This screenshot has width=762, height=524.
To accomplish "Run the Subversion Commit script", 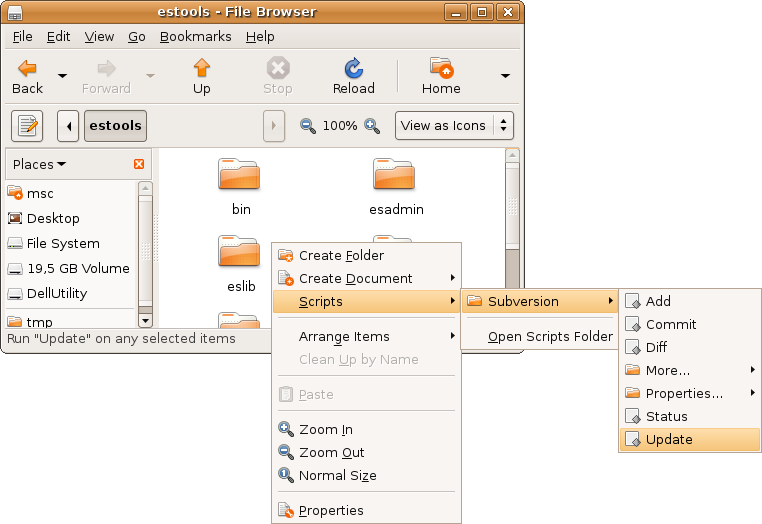I will 690,324.
